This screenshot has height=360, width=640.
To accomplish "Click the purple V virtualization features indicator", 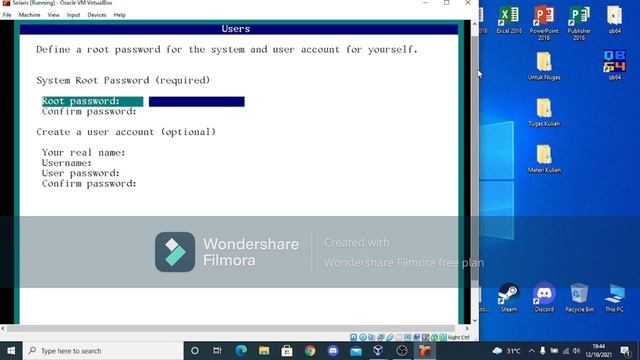I will 425,337.
